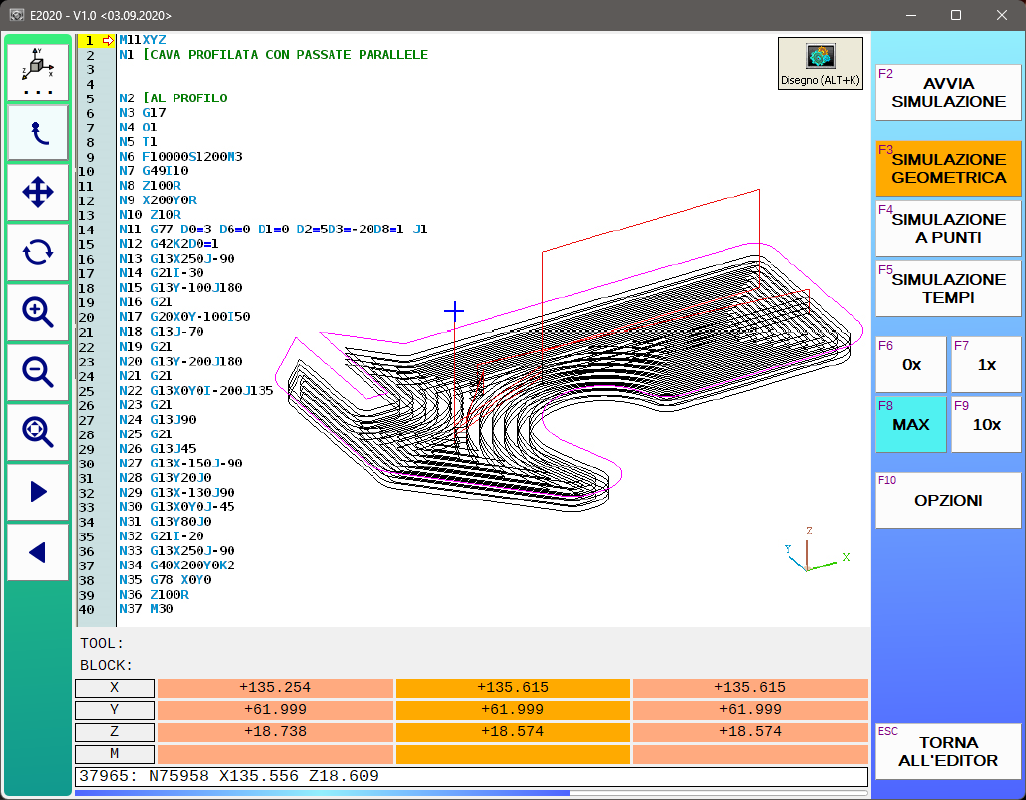The height and width of the screenshot is (800, 1026).
Task: Select the rotate view tool
Action: click(38, 252)
